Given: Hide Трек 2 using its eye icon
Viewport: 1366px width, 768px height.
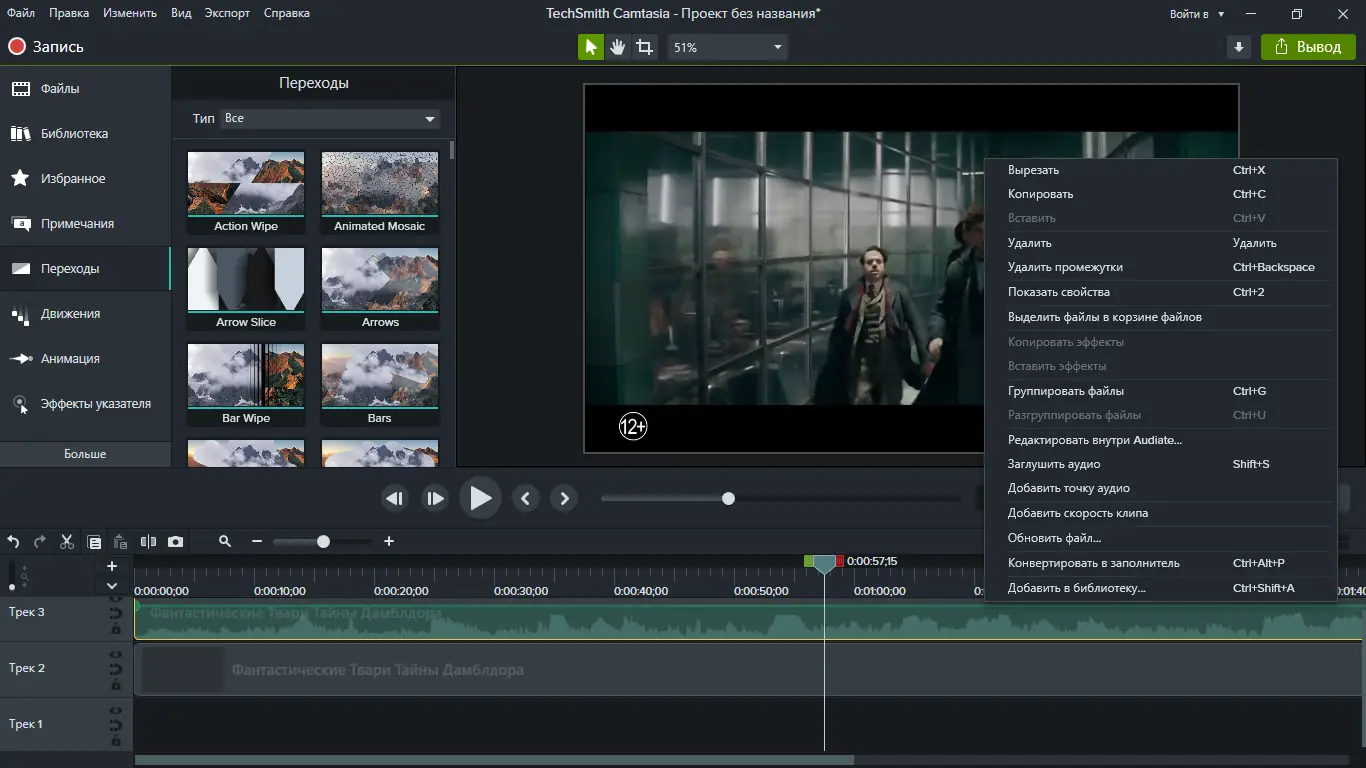Looking at the screenshot, I should pyautogui.click(x=116, y=655).
